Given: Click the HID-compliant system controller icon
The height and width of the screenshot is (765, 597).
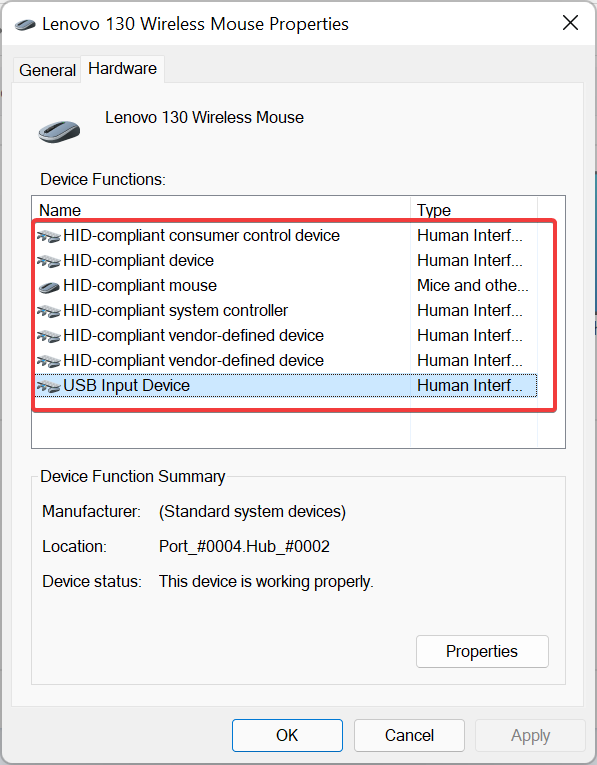Looking at the screenshot, I should tap(48, 311).
